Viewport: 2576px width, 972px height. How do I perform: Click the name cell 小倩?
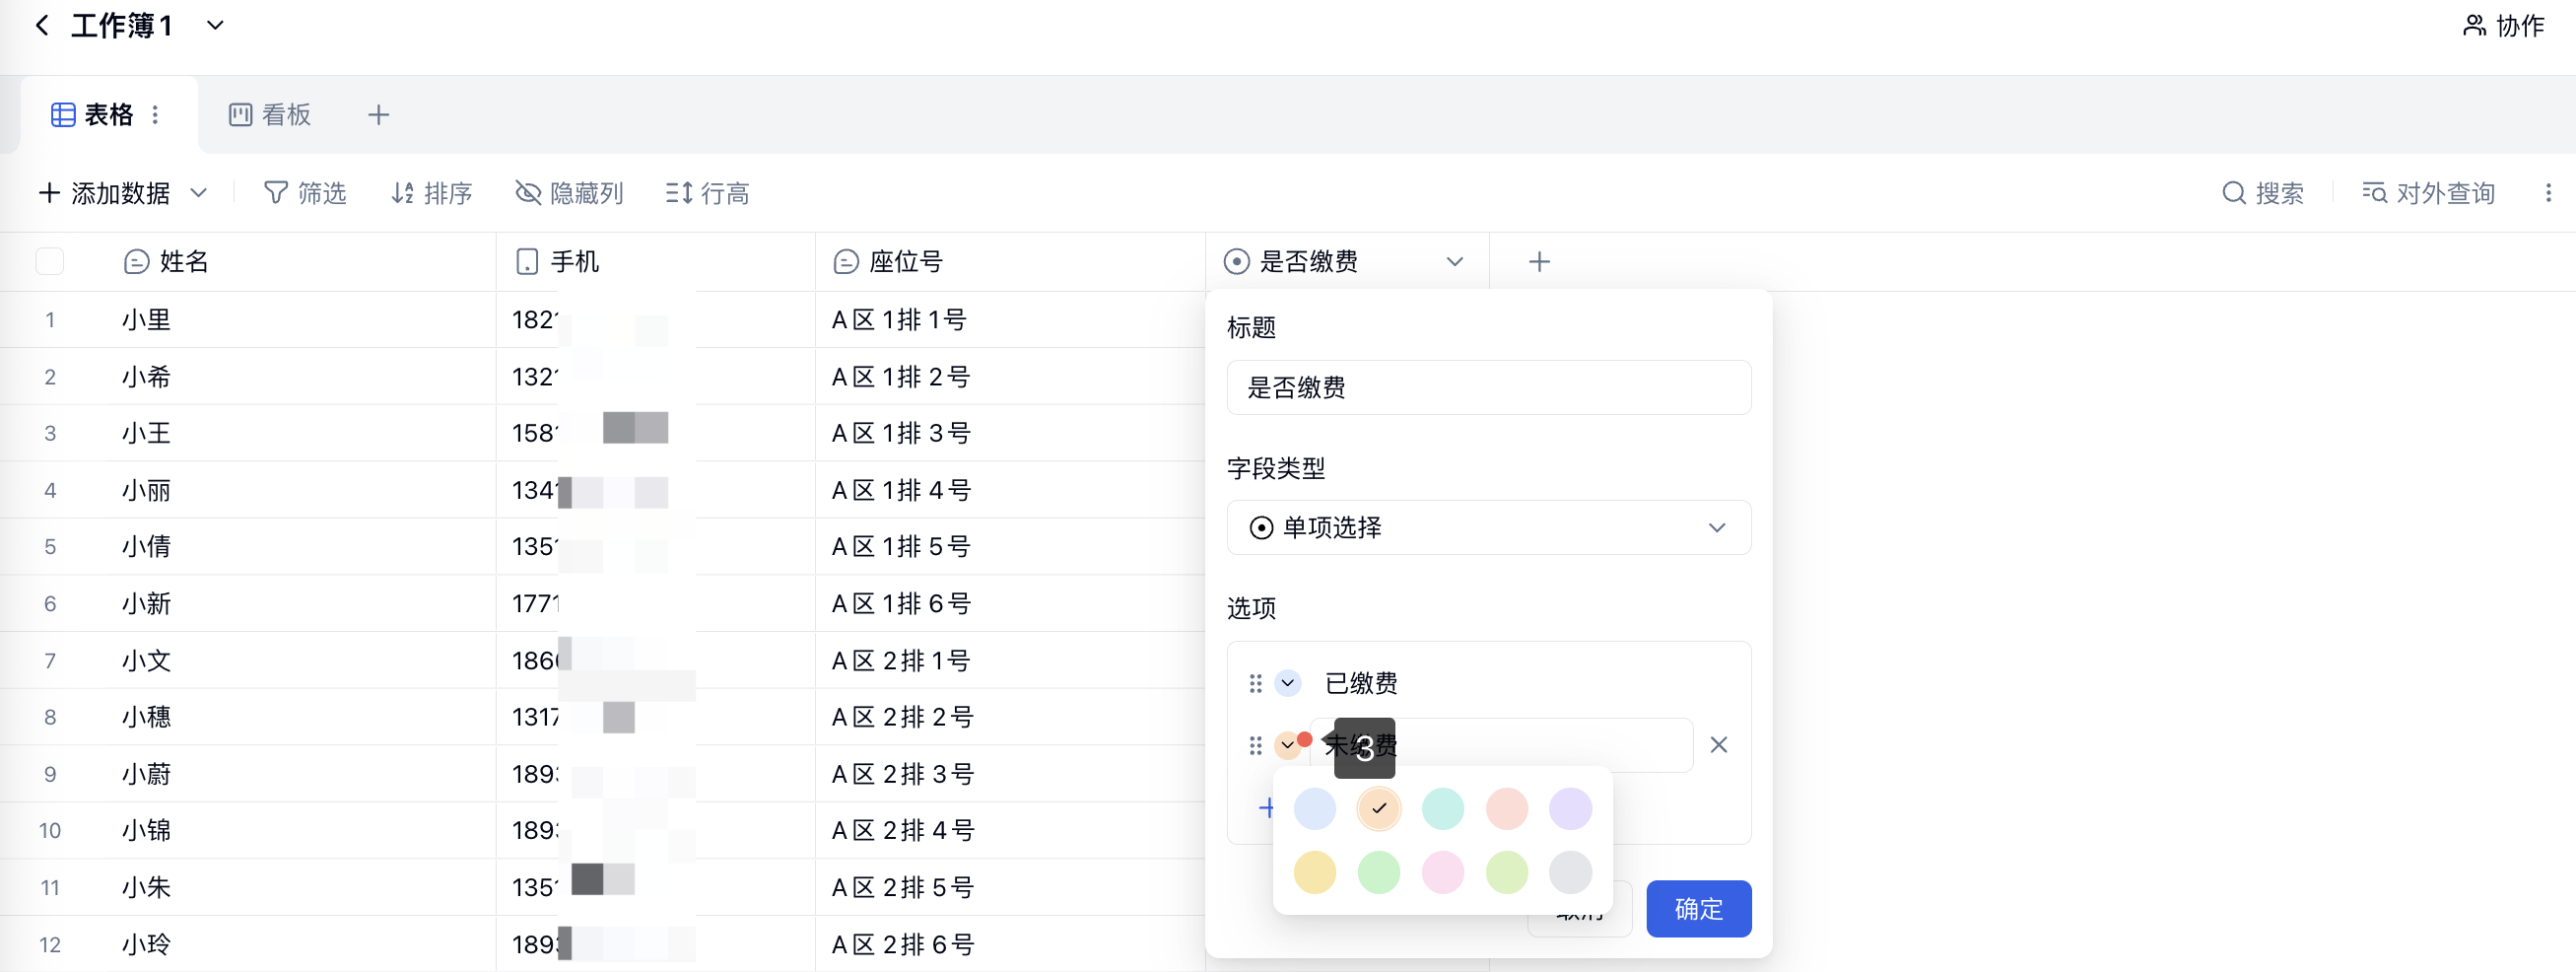click(x=298, y=547)
